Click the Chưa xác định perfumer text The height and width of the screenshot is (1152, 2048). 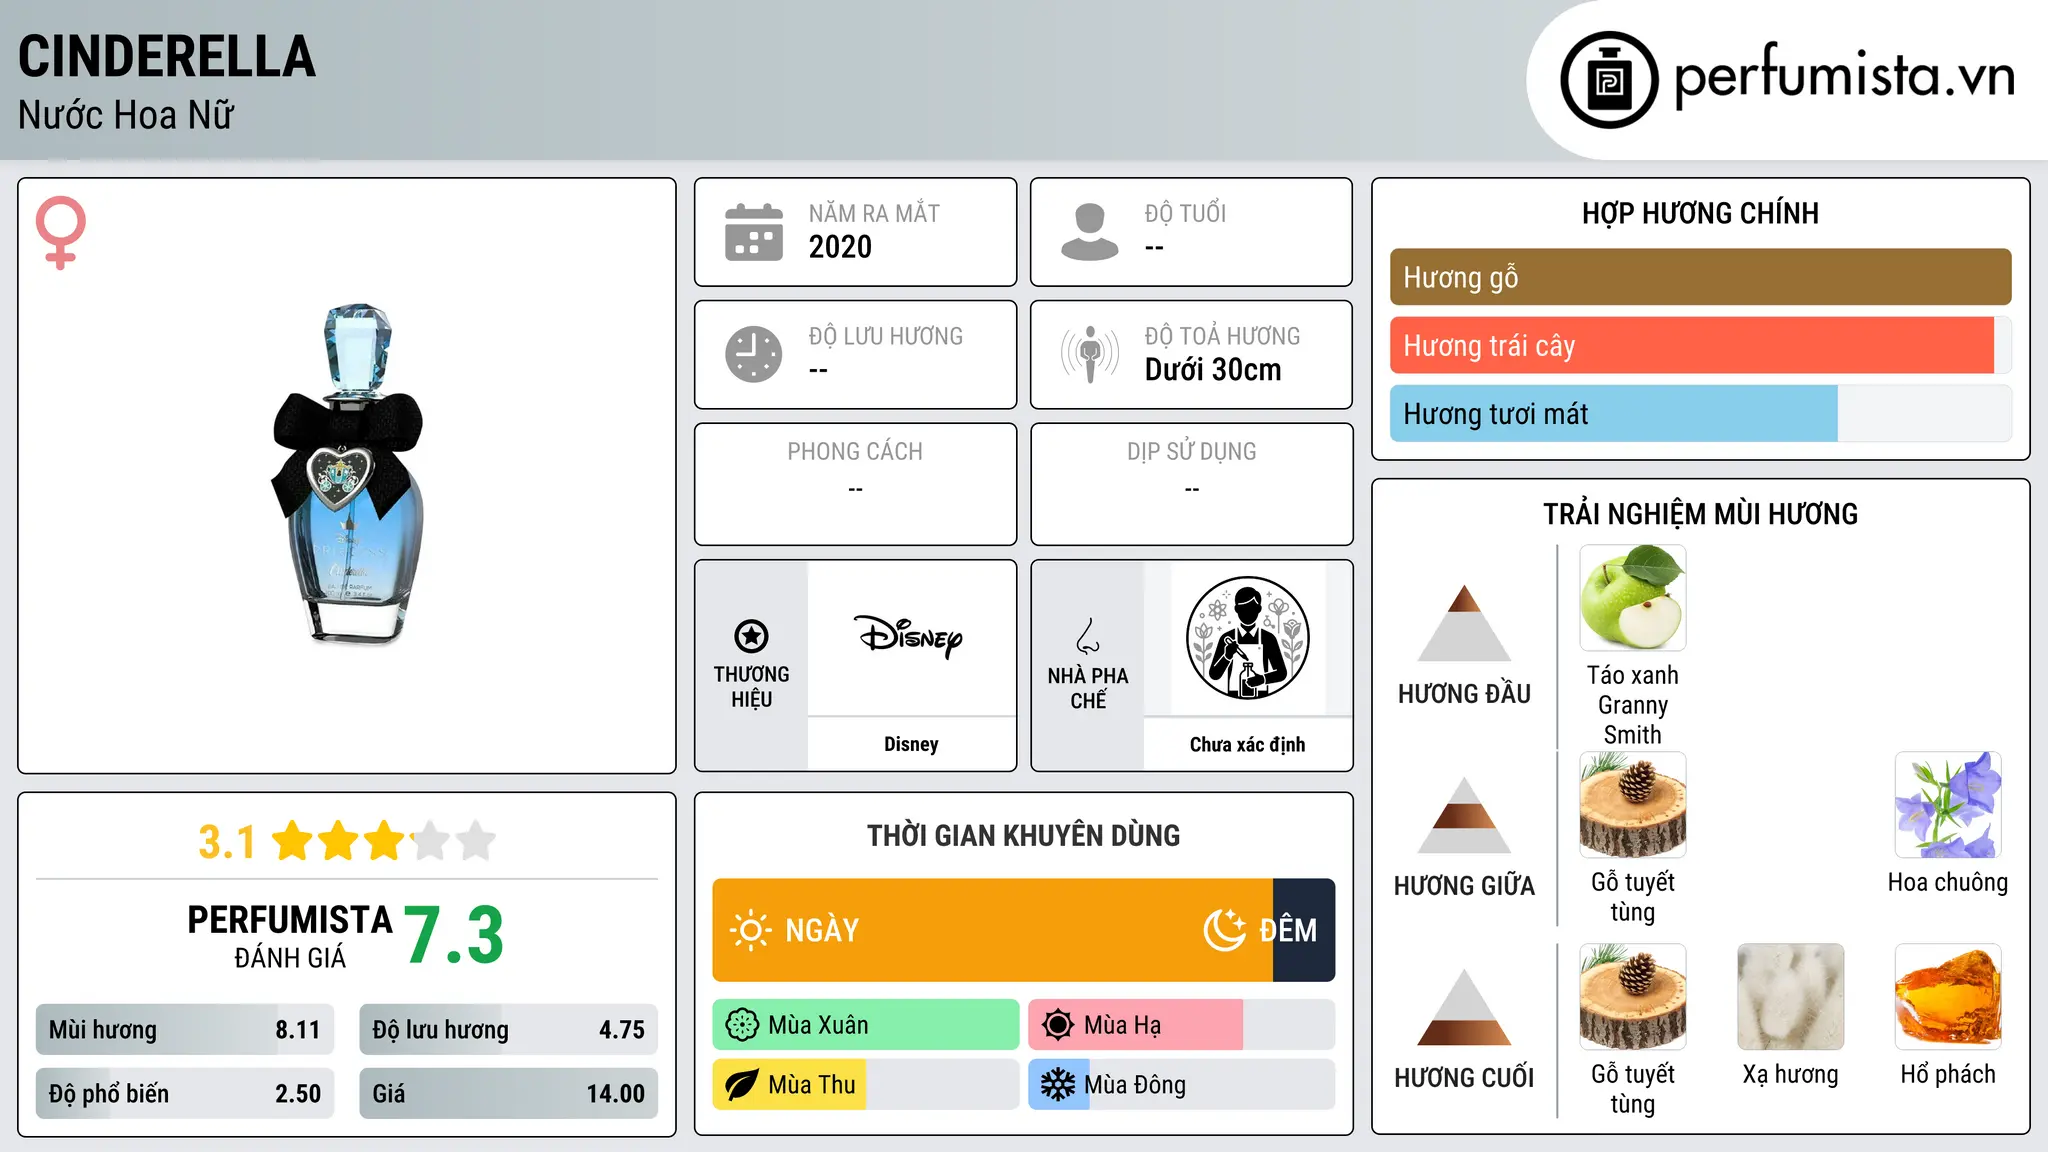[1247, 745]
